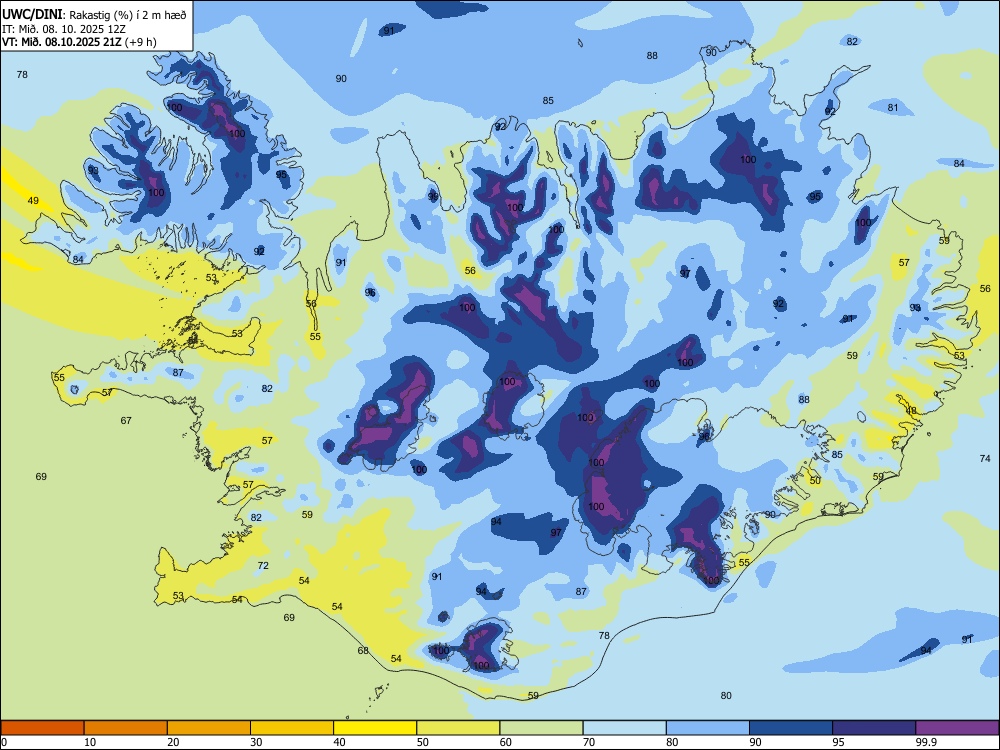
Task: Click the bright yellow 40–50 legend swatch
Action: point(375,728)
